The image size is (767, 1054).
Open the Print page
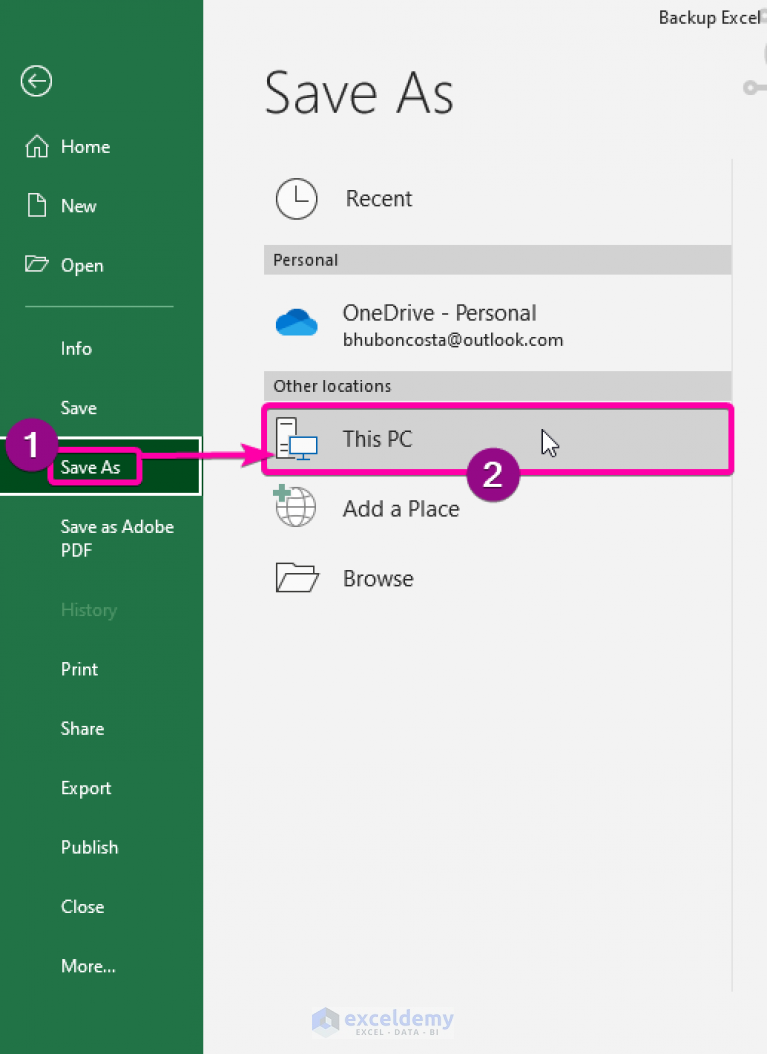79,669
